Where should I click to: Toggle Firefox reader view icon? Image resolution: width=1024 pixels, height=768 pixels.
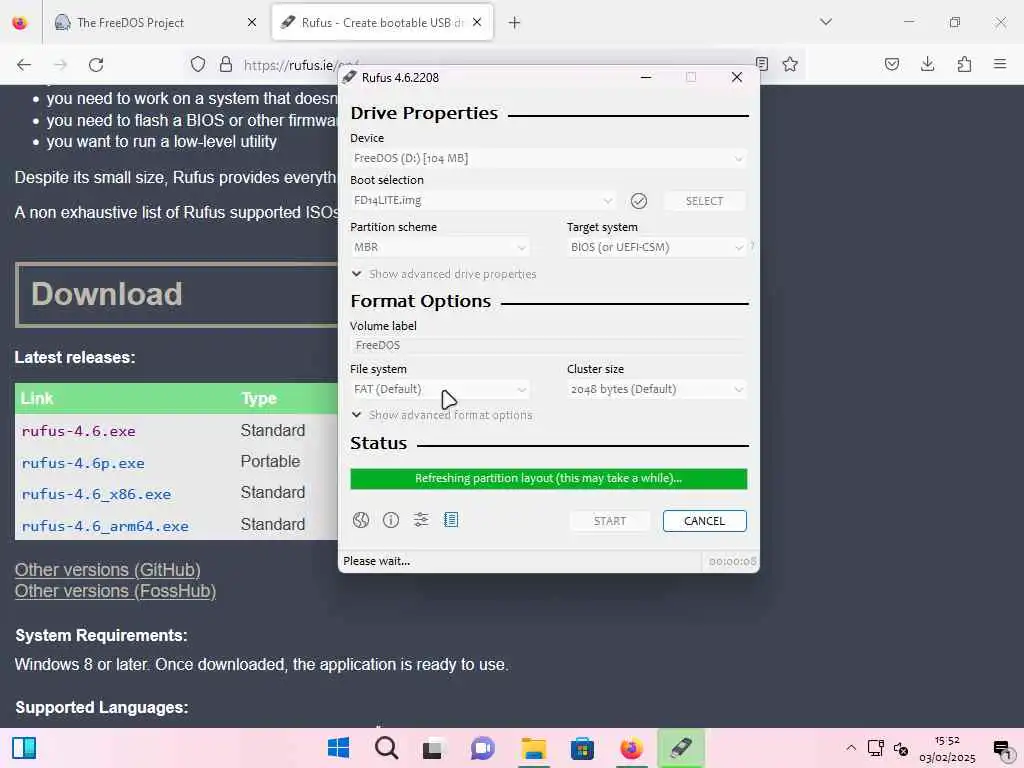coord(761,63)
